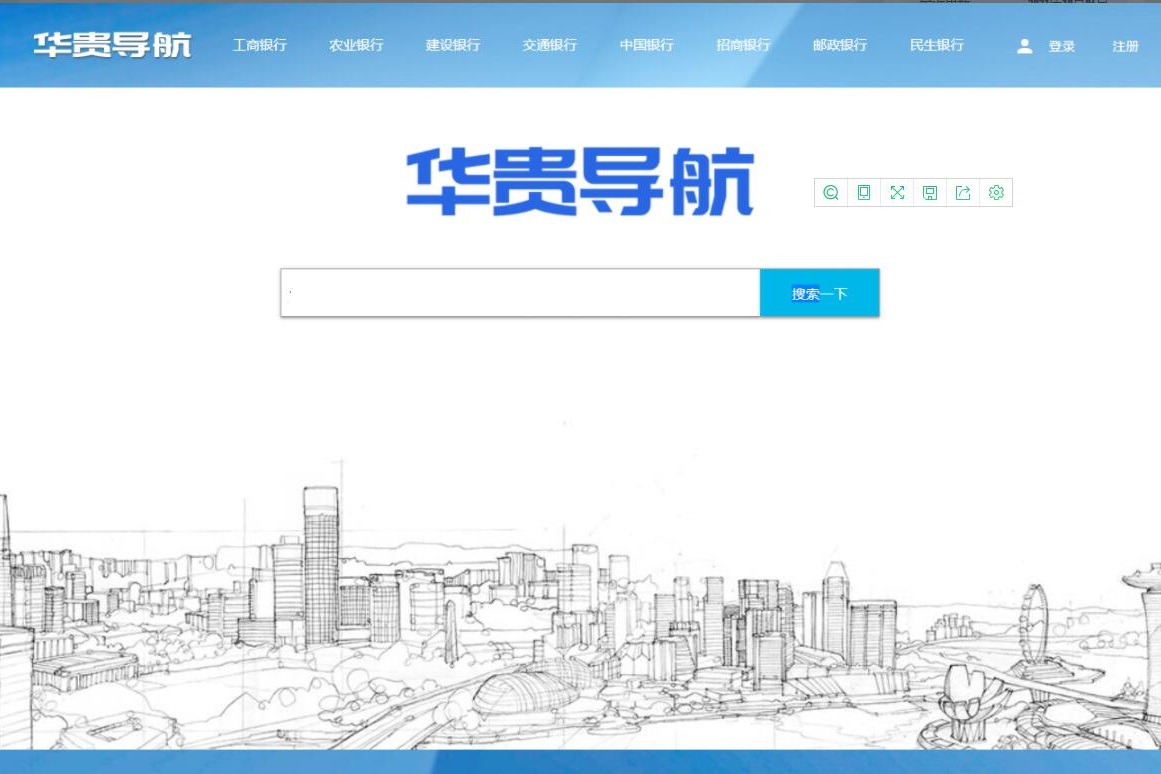Viewport: 1161px width, 774px height.
Task: Select the save (floppy disk) icon
Action: (930, 192)
